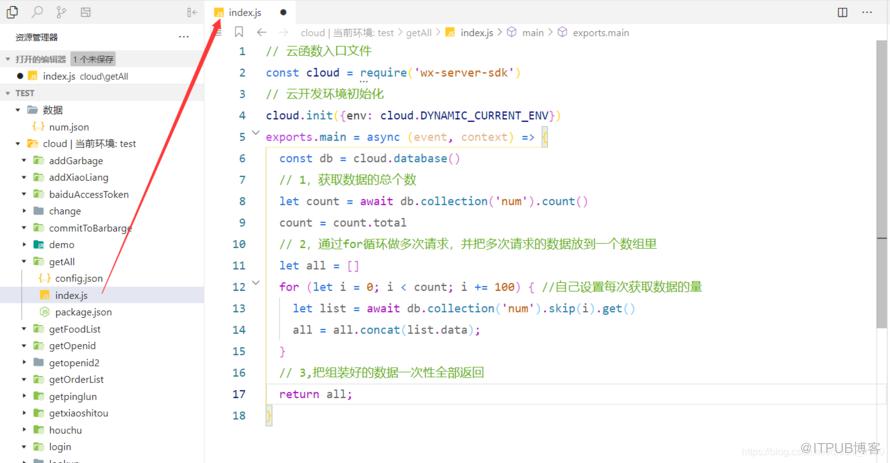Image resolution: width=890 pixels, height=463 pixels.
Task: Open the Search panel icon
Action: pos(37,12)
